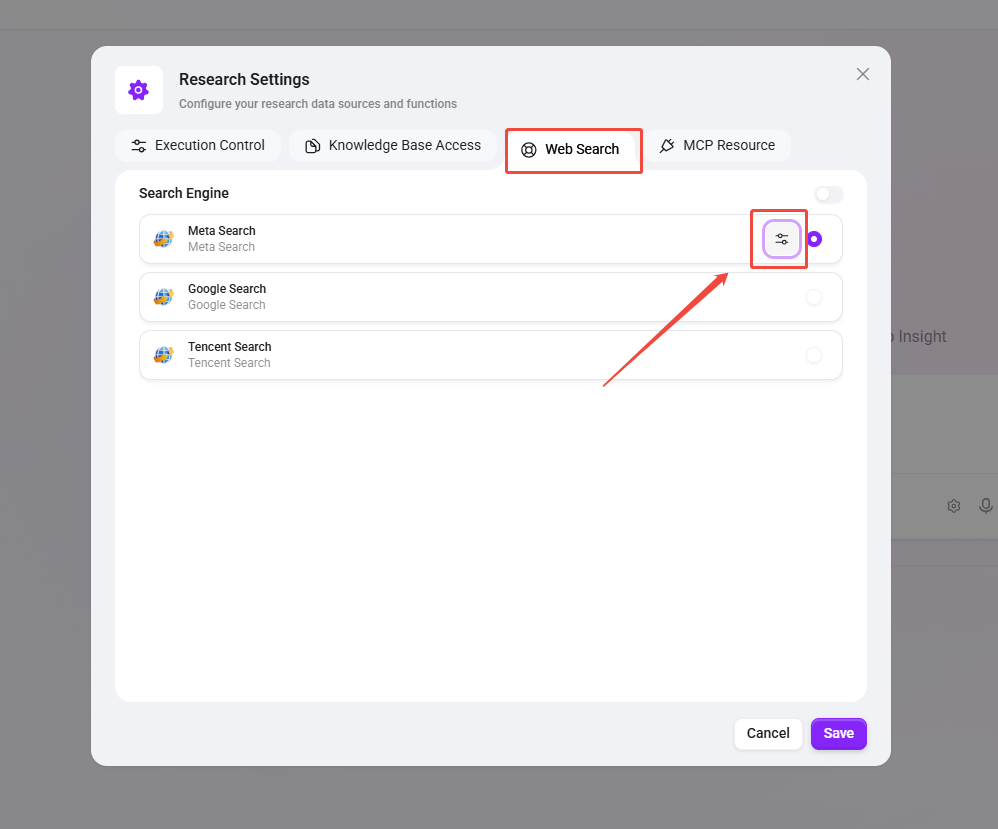Click the Meta Search globe icon
The height and width of the screenshot is (829, 998).
[163, 239]
